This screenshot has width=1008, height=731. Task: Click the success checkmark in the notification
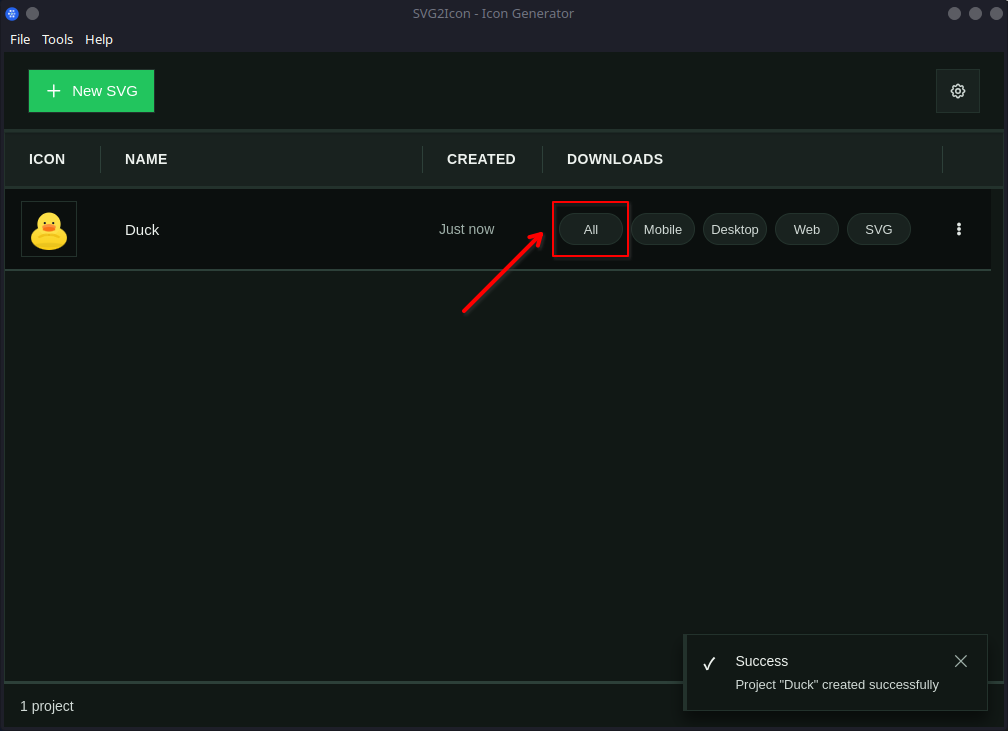(709, 662)
